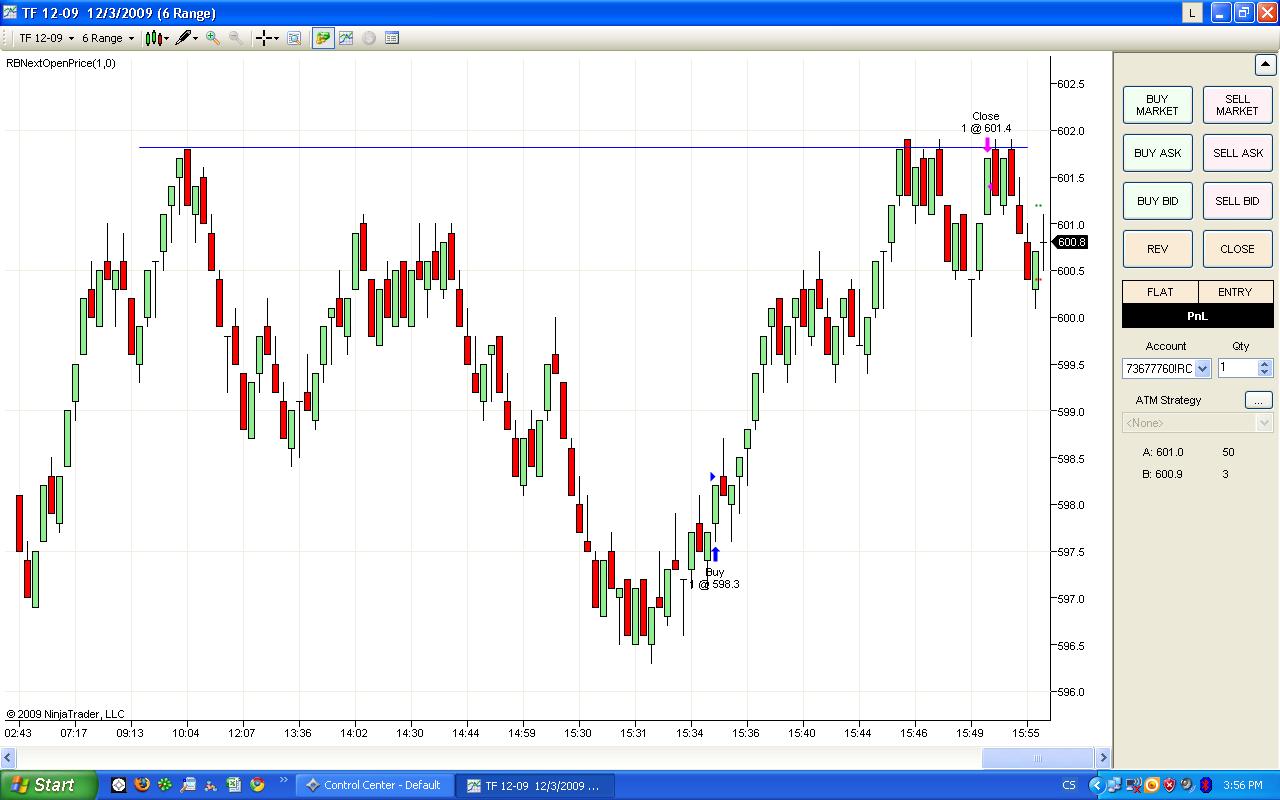Click the greyed Strategies icon in toolbar
This screenshot has height=800, width=1280.
click(x=369, y=38)
